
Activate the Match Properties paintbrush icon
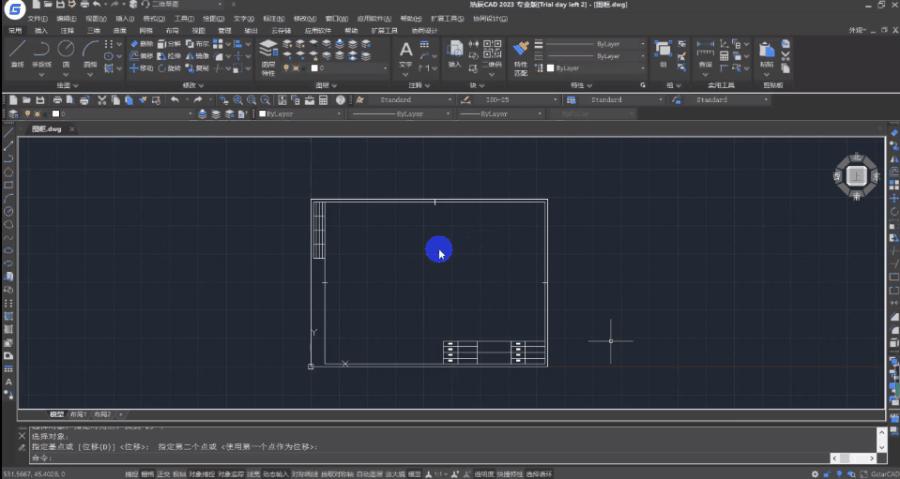click(521, 57)
